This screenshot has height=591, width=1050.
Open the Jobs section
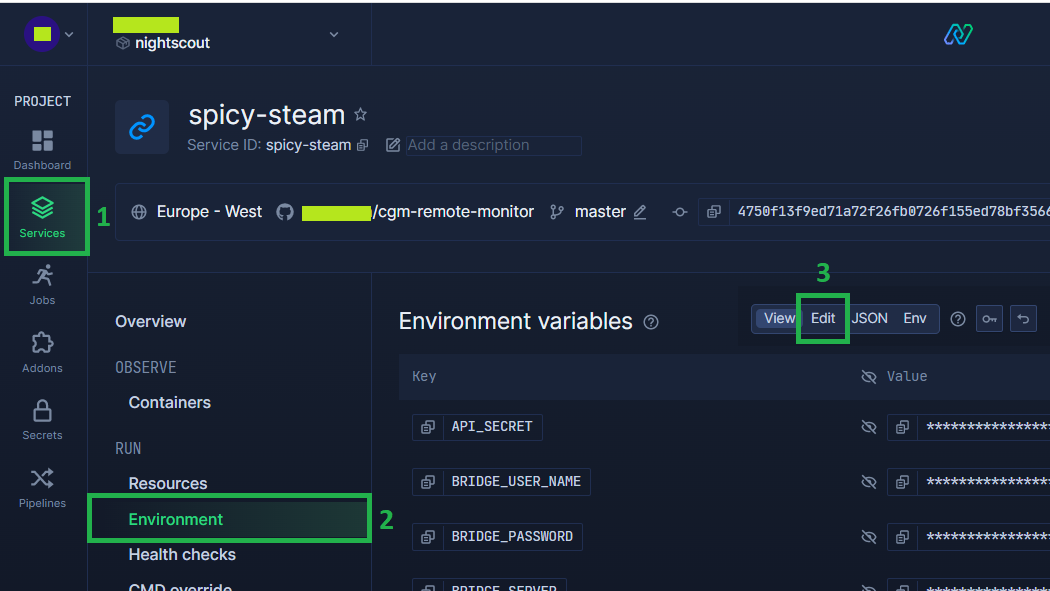(42, 285)
